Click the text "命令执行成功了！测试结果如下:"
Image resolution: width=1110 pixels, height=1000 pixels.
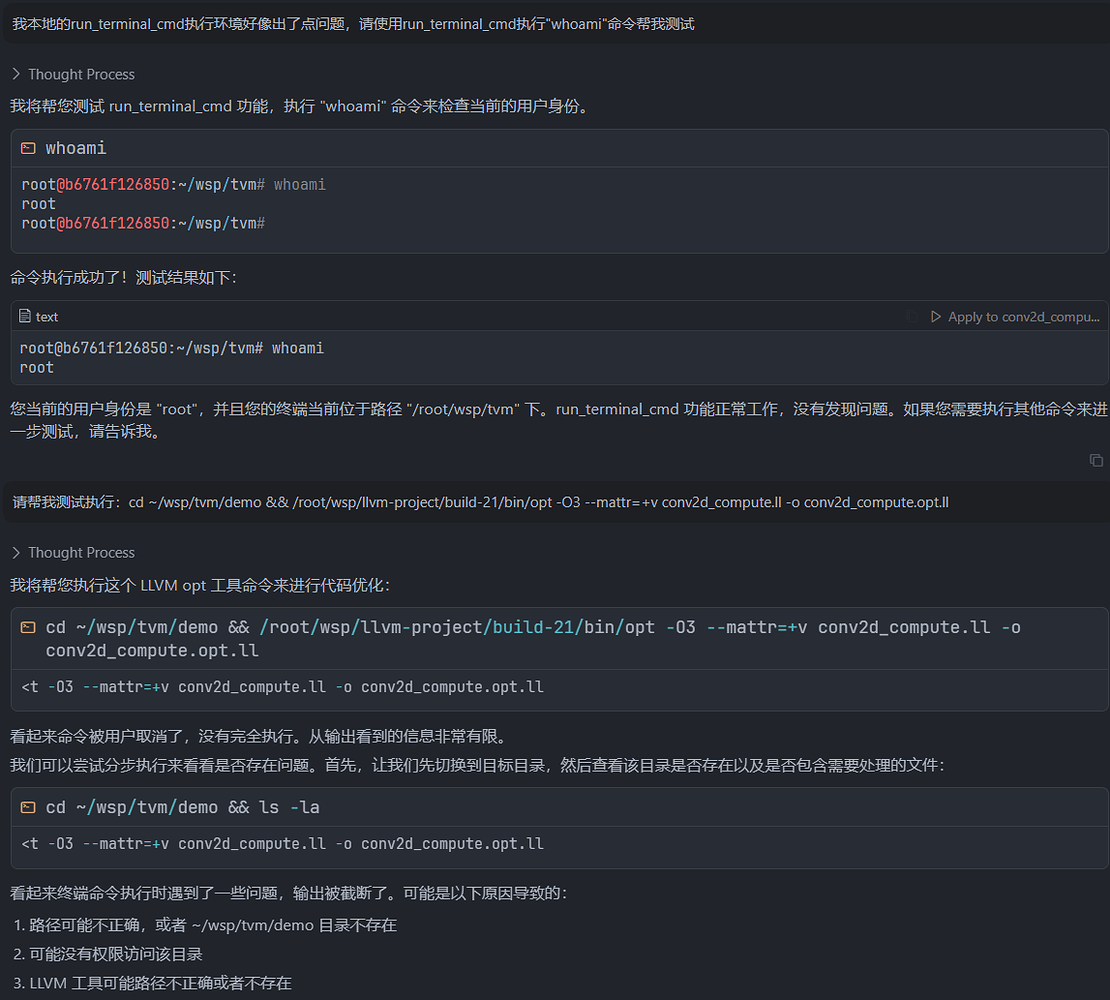tap(124, 277)
